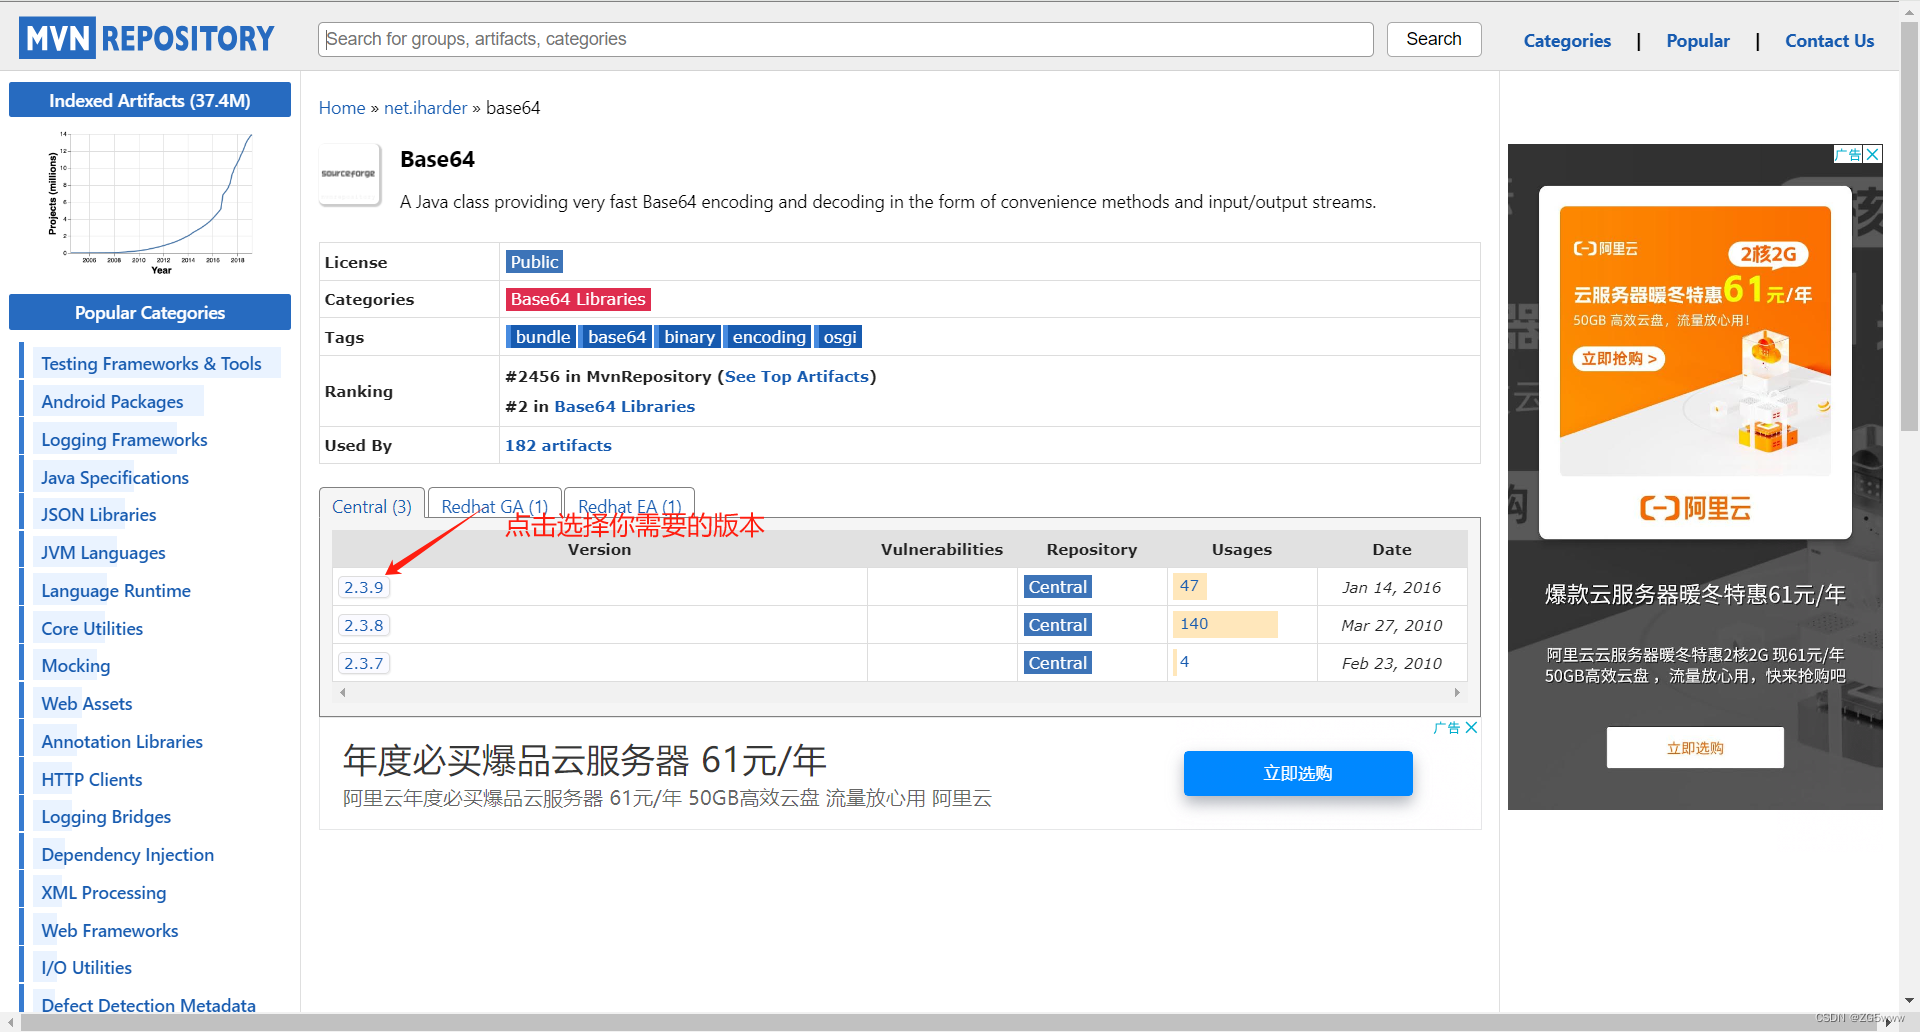Switch to the Redhat GA (1) tab
The width and height of the screenshot is (1920, 1032).
[x=493, y=506]
